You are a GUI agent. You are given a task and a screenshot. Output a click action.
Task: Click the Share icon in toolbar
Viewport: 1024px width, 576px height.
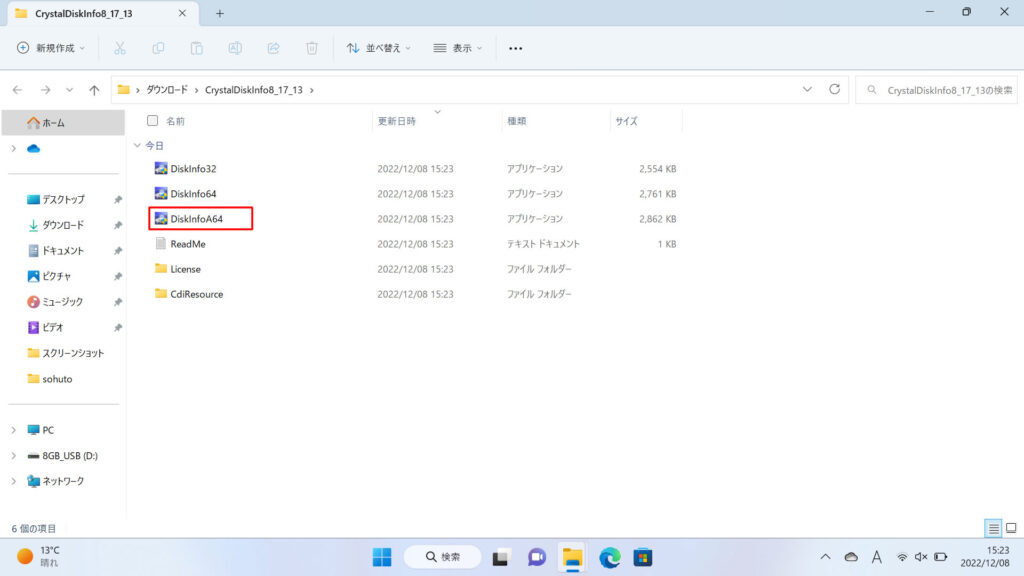pos(274,48)
